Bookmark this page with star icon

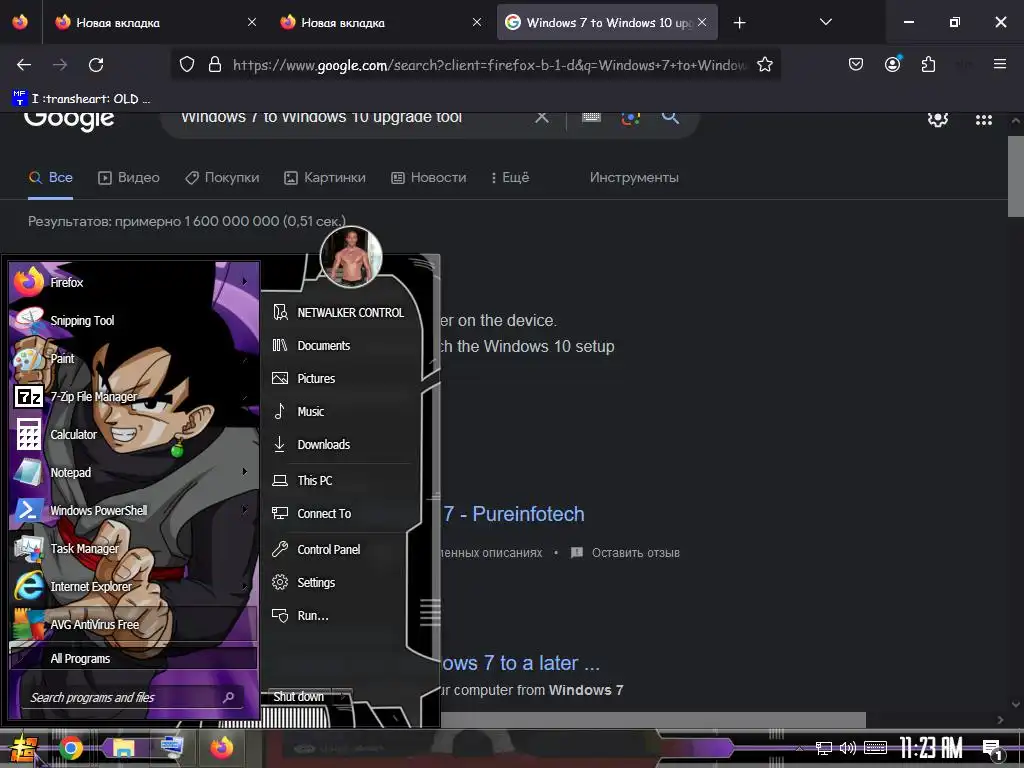[765, 65]
